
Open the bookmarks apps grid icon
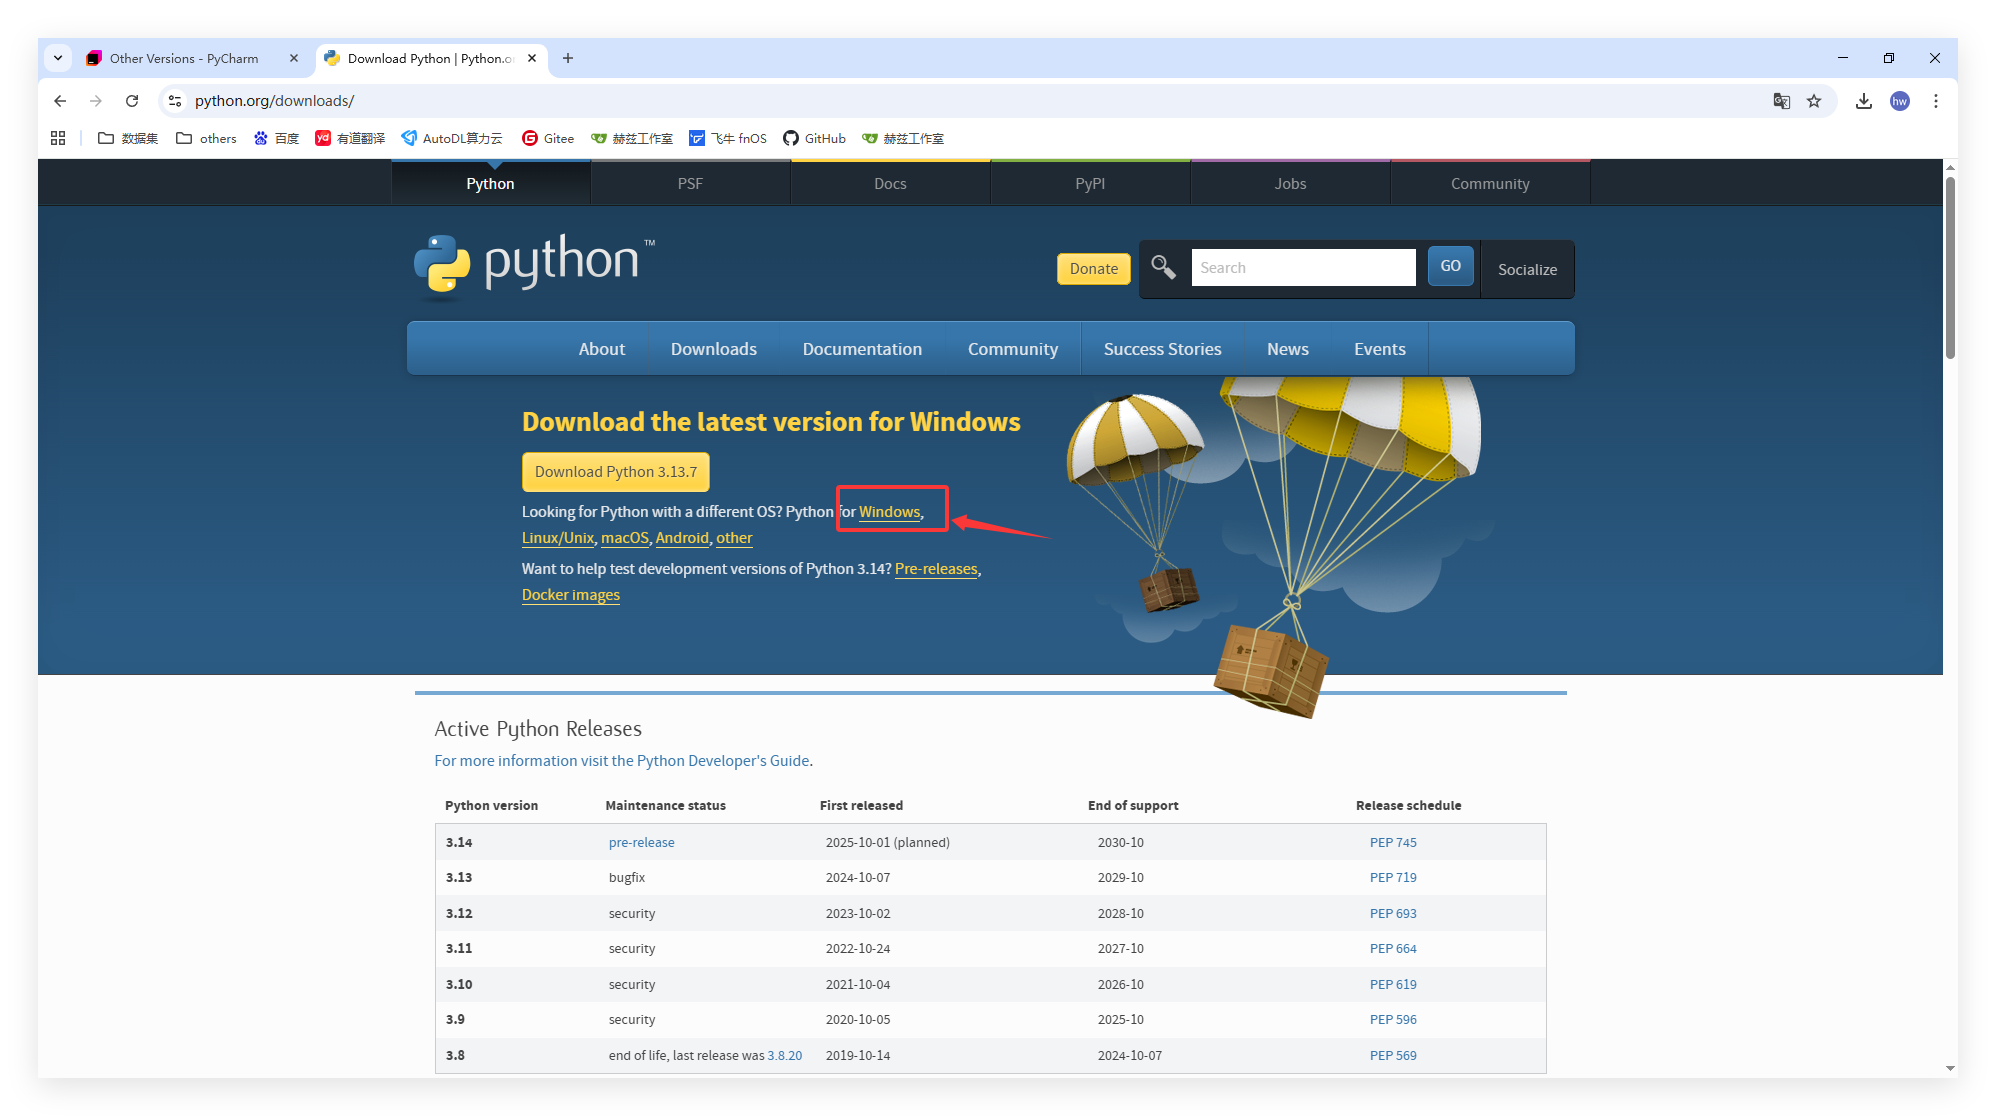[58, 138]
